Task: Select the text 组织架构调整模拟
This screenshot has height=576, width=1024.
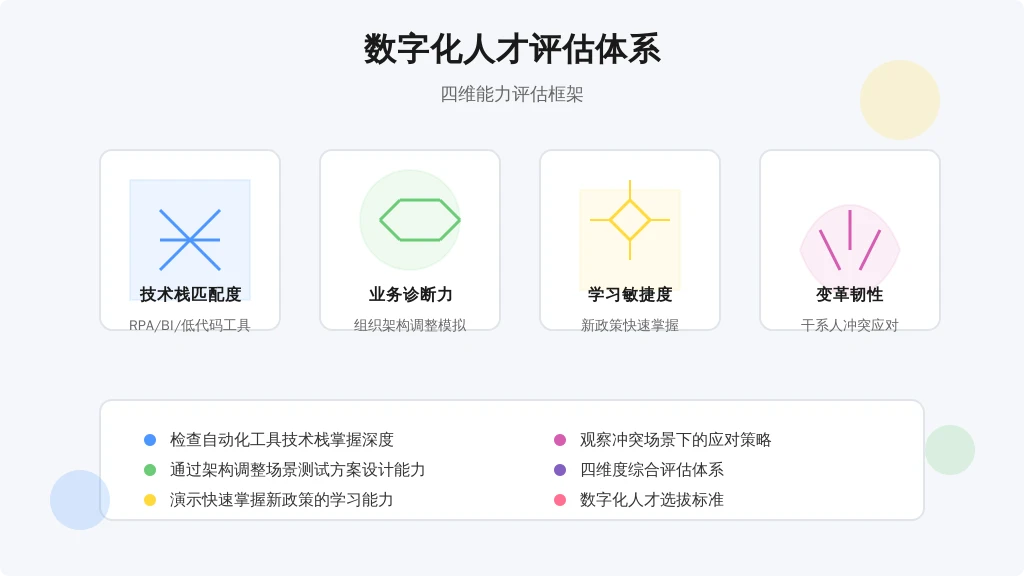Action: tap(410, 325)
